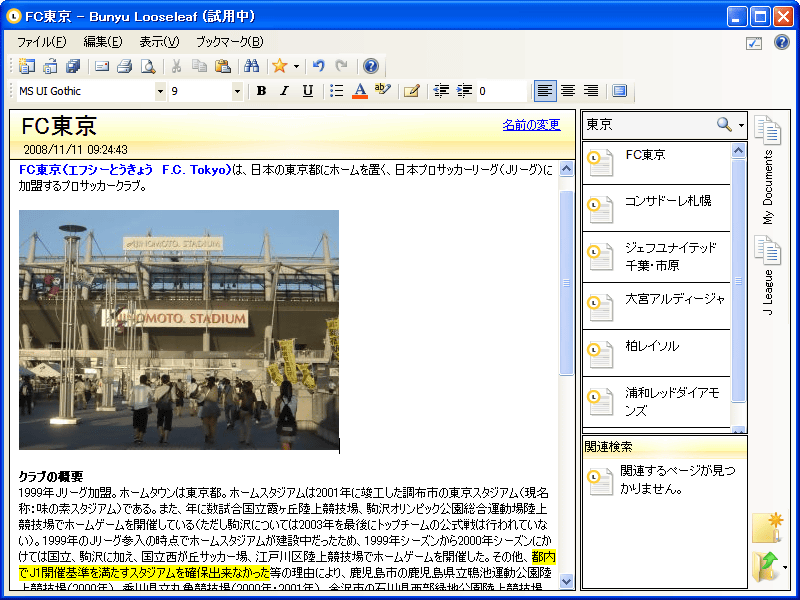This screenshot has width=800, height=600.
Task: Click the magnifier search icon
Action: [724, 124]
